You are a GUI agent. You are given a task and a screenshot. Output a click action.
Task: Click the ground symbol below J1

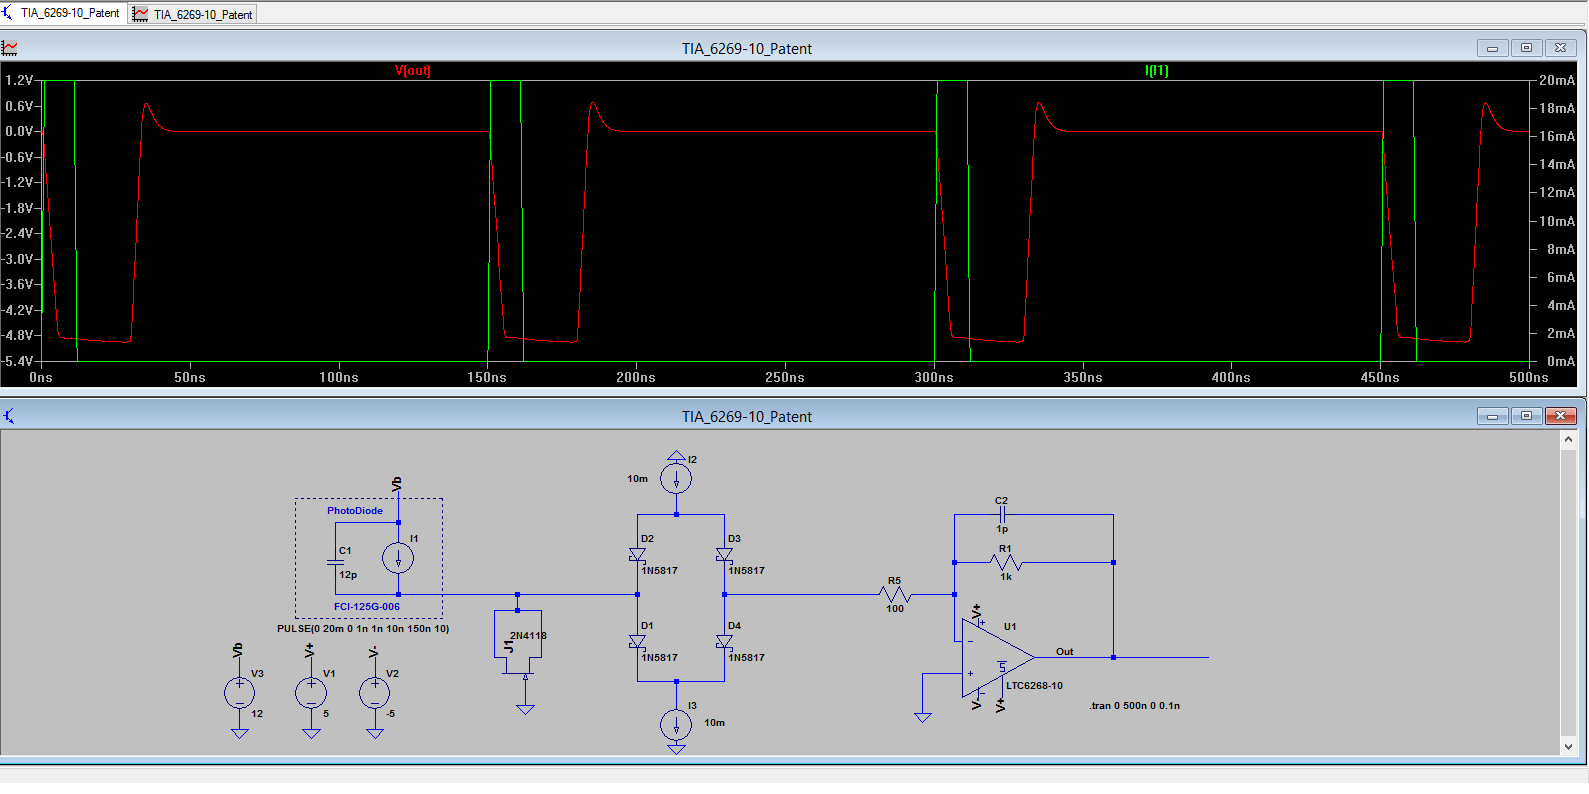525,710
